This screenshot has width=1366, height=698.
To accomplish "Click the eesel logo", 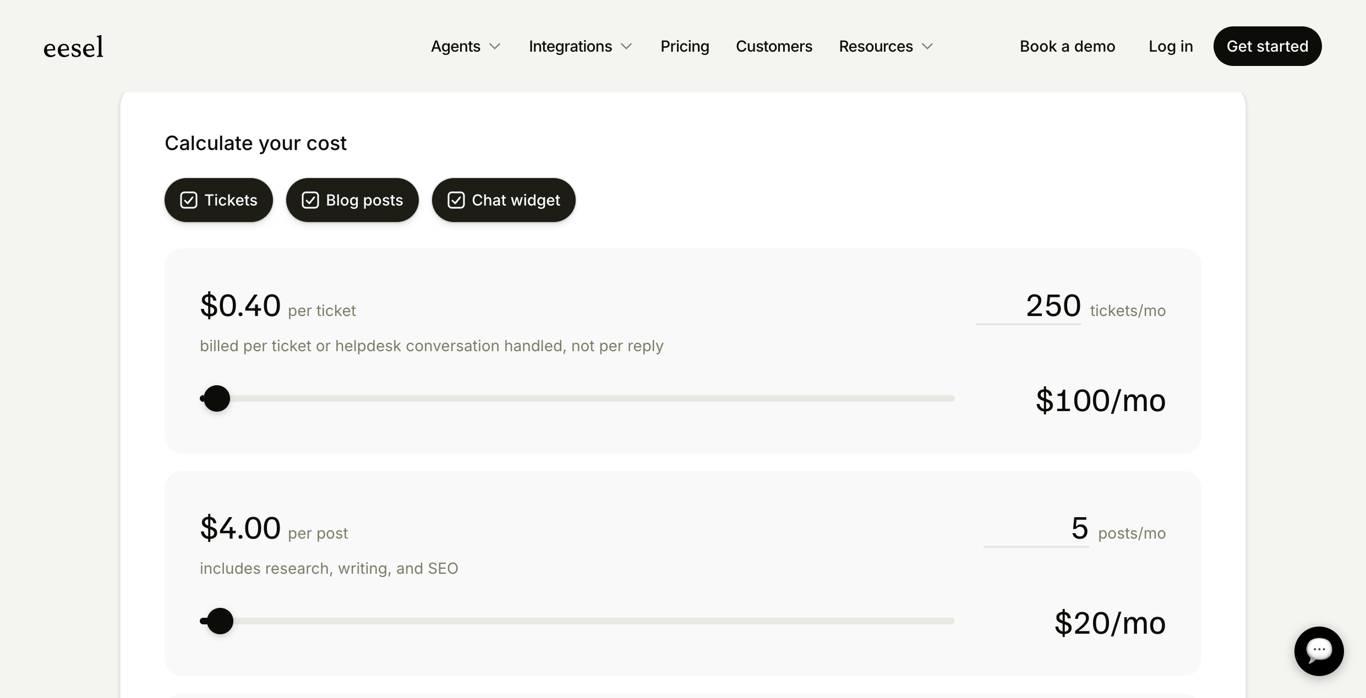I will click(x=73, y=47).
